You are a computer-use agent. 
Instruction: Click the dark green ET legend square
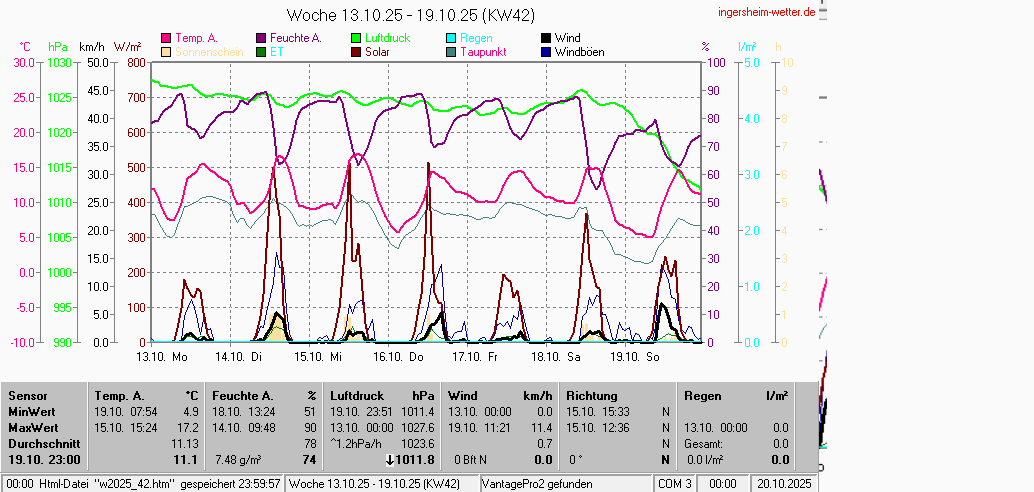point(262,52)
